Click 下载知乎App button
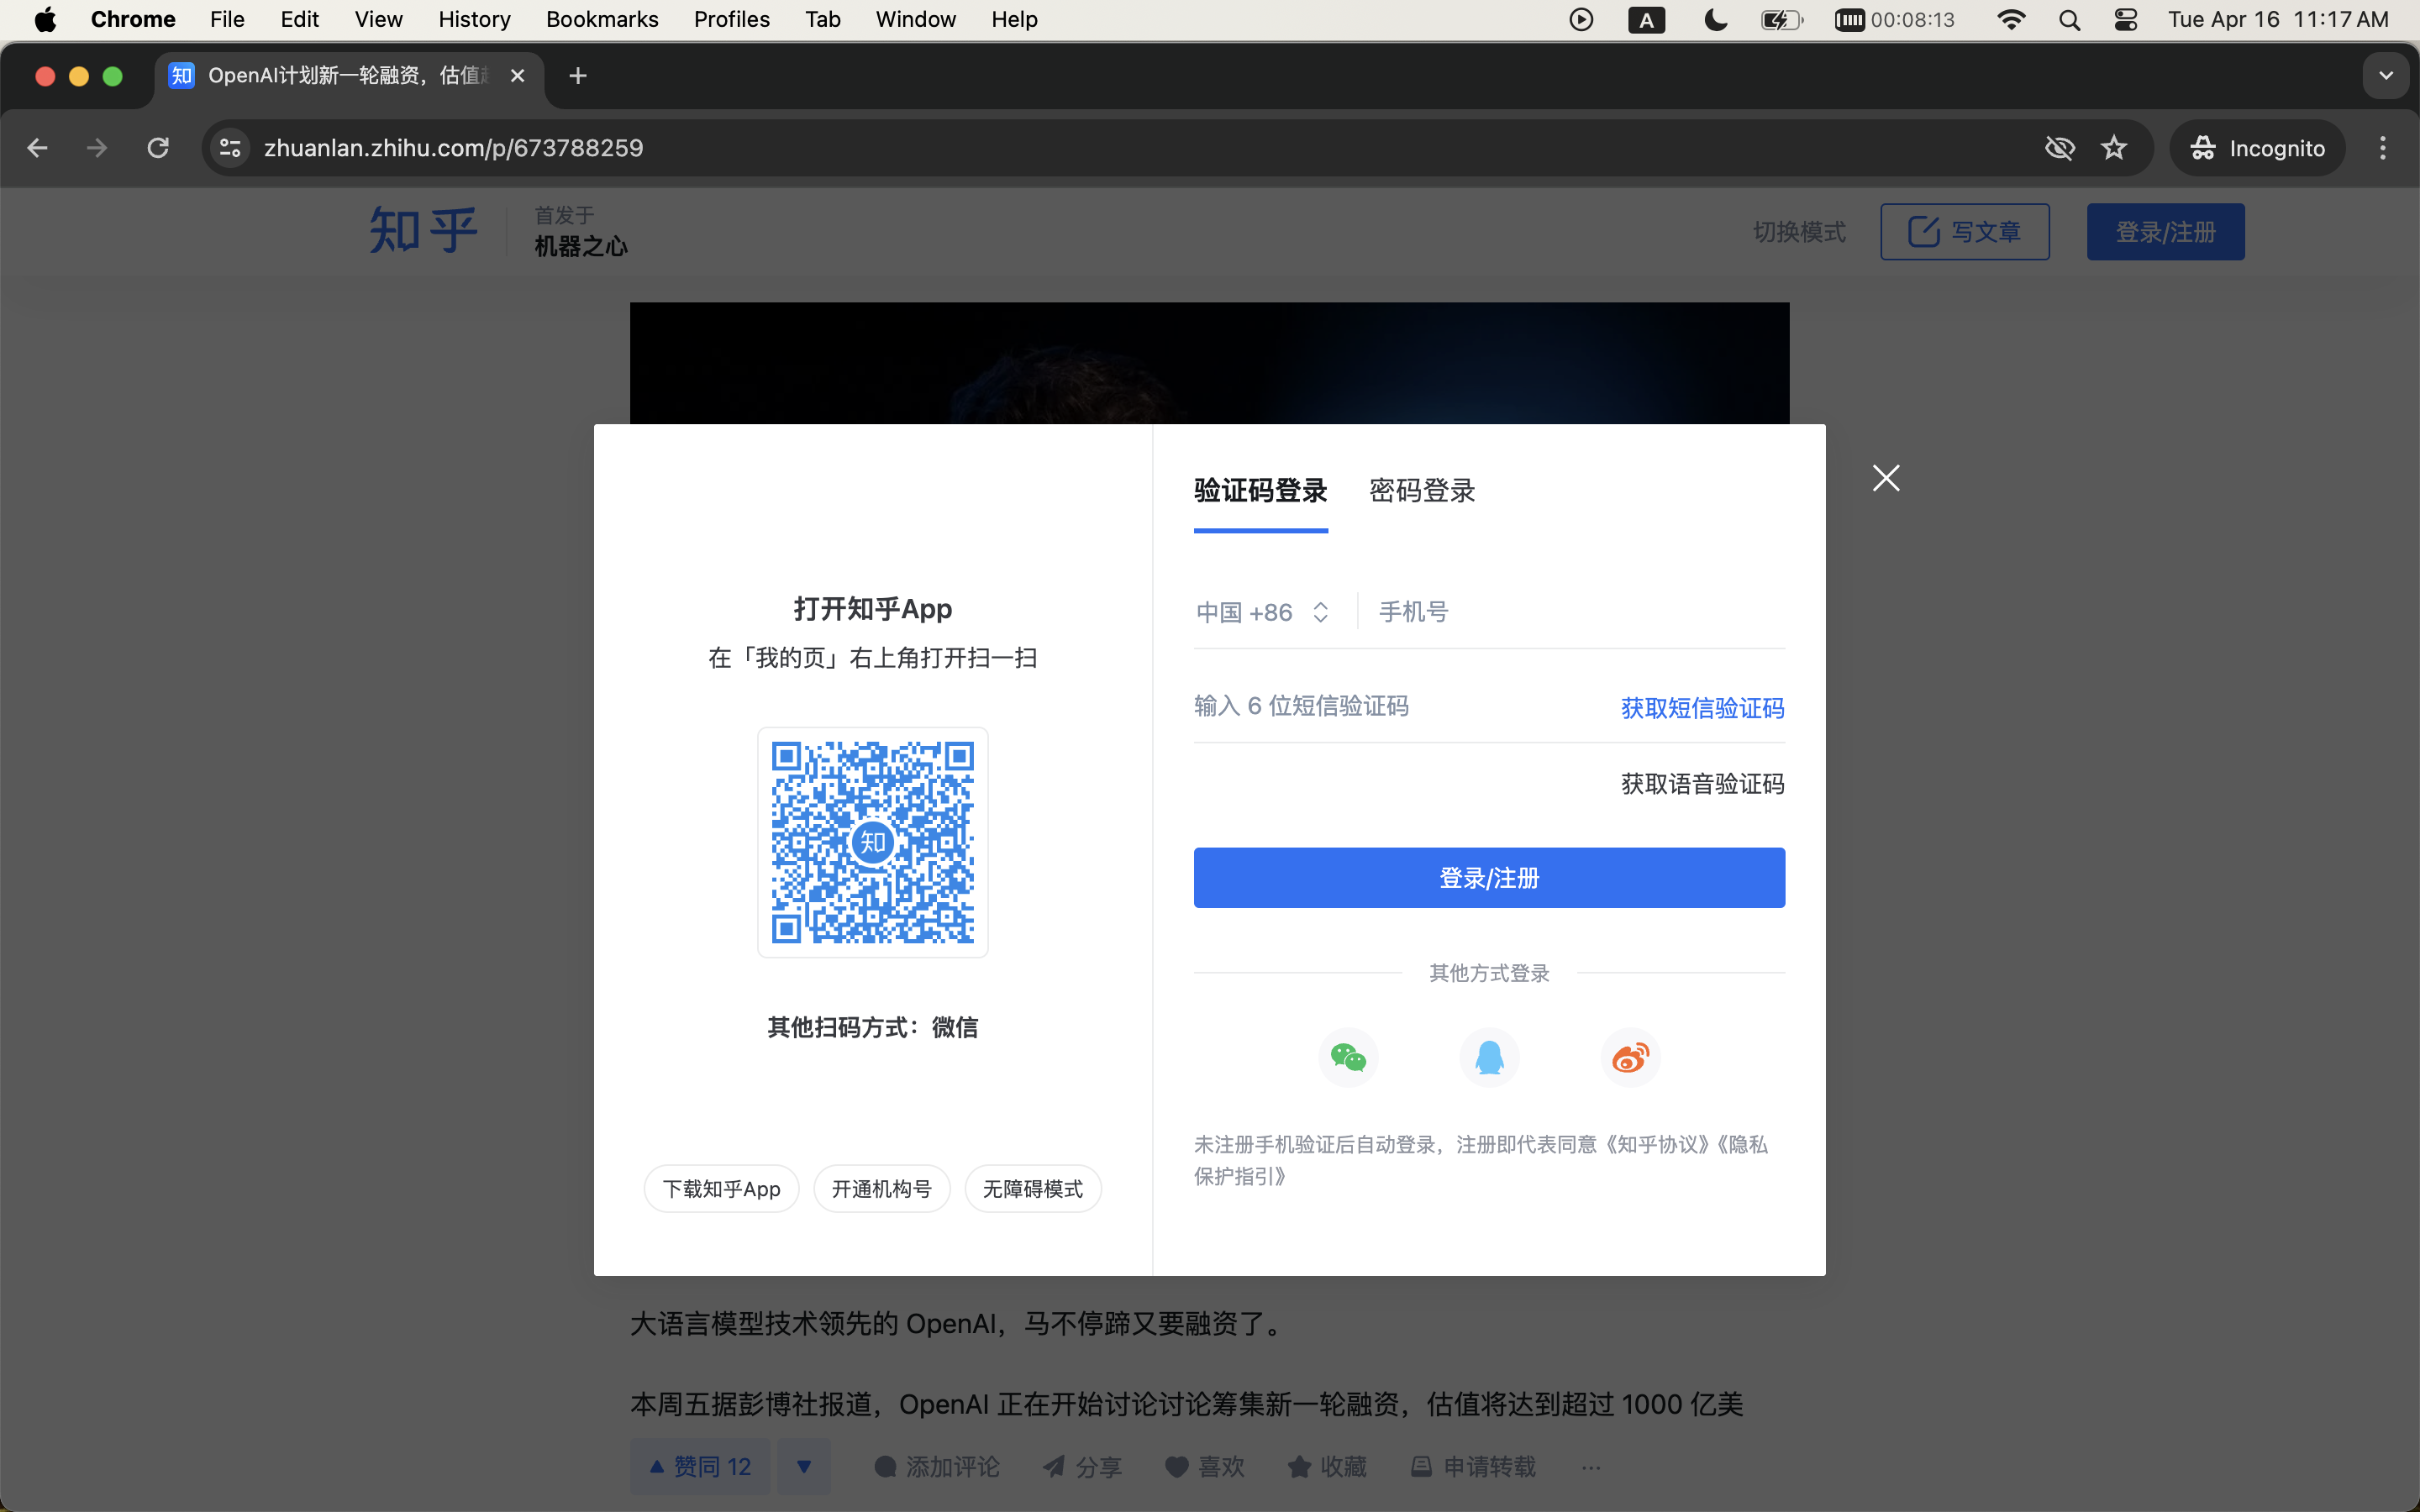Viewport: 2420px width, 1512px height. point(721,1189)
